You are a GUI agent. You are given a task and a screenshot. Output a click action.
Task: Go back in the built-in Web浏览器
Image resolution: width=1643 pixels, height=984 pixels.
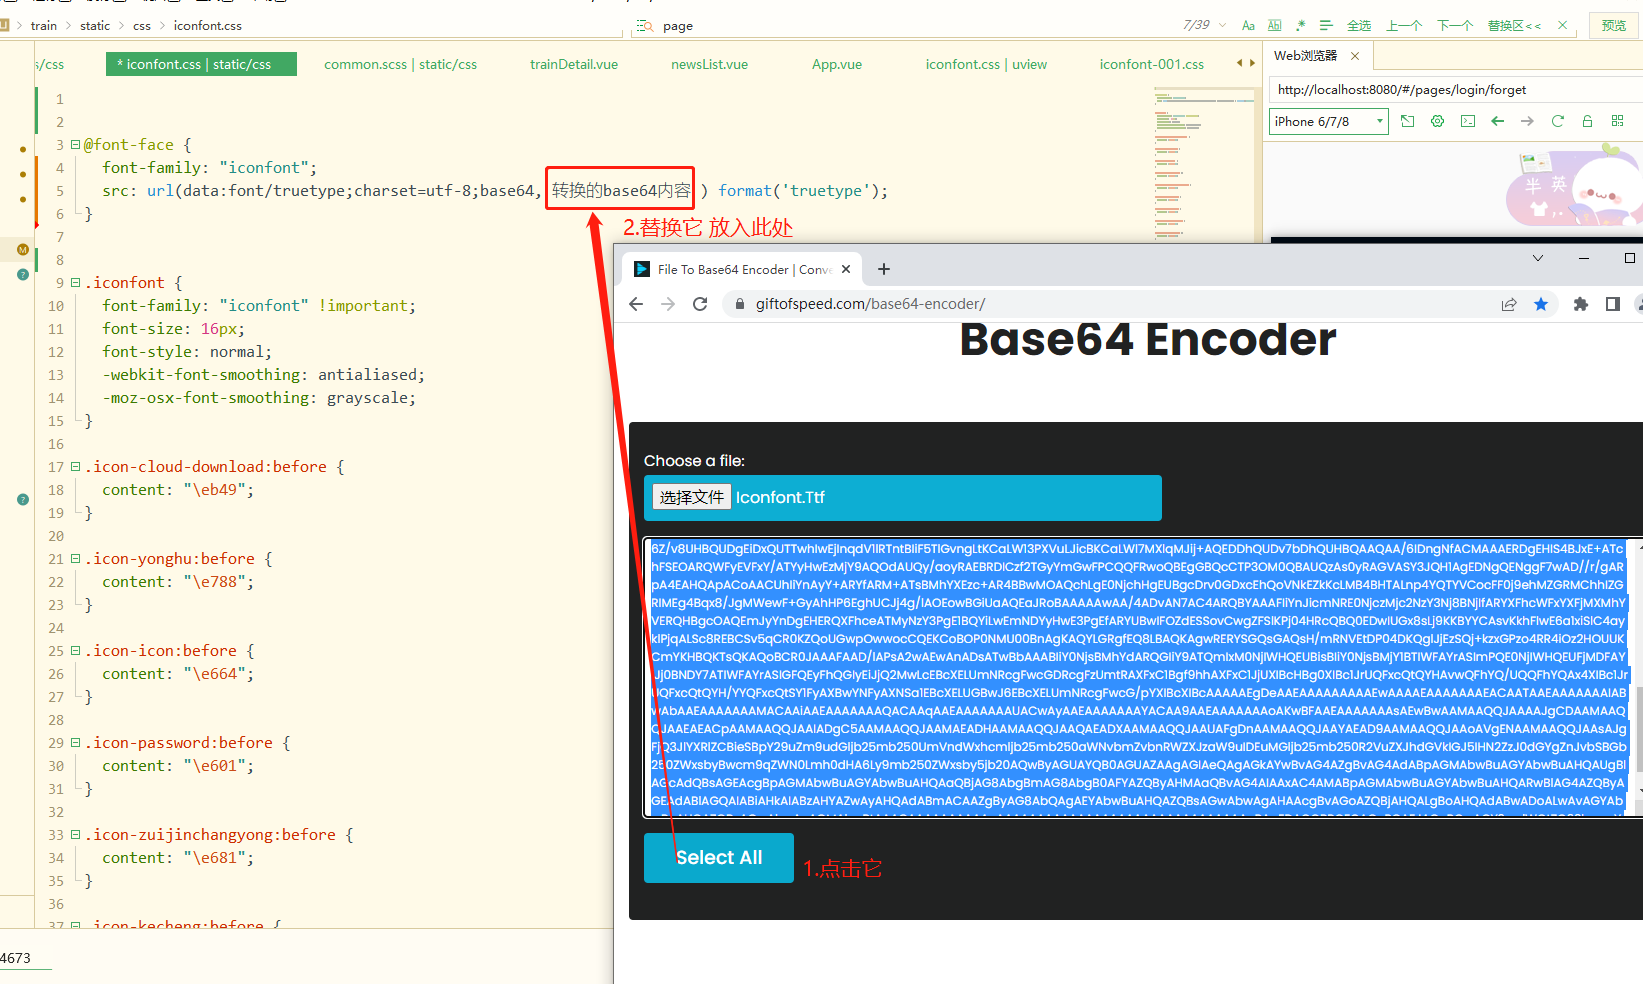click(1497, 121)
